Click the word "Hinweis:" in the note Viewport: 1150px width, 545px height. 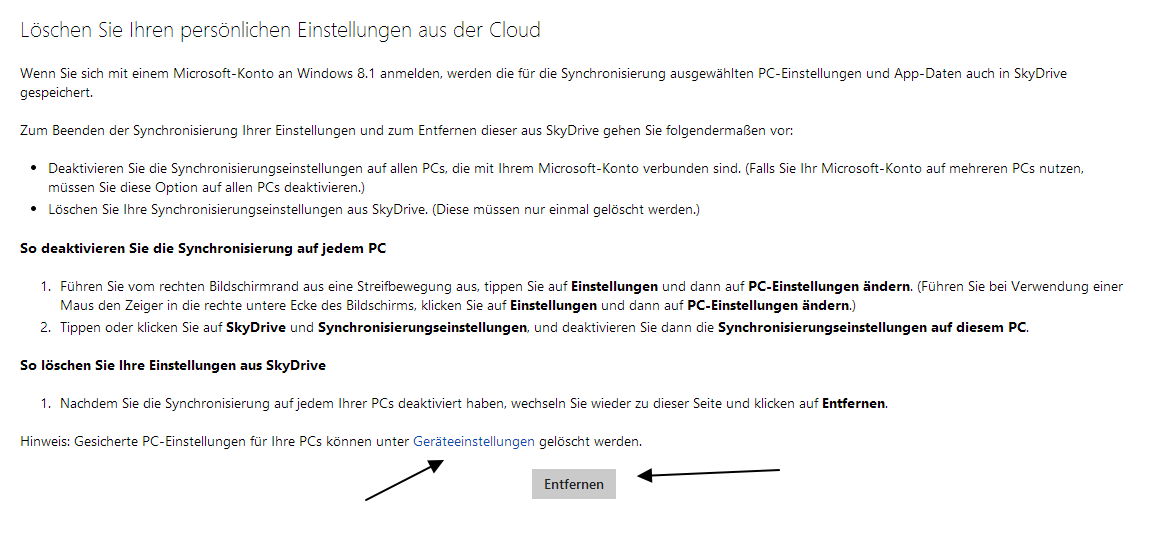pyautogui.click(x=45, y=442)
